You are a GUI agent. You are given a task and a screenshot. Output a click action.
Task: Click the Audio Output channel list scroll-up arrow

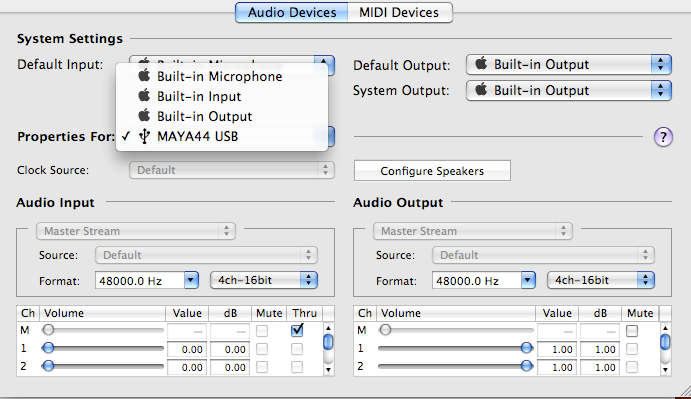665,328
